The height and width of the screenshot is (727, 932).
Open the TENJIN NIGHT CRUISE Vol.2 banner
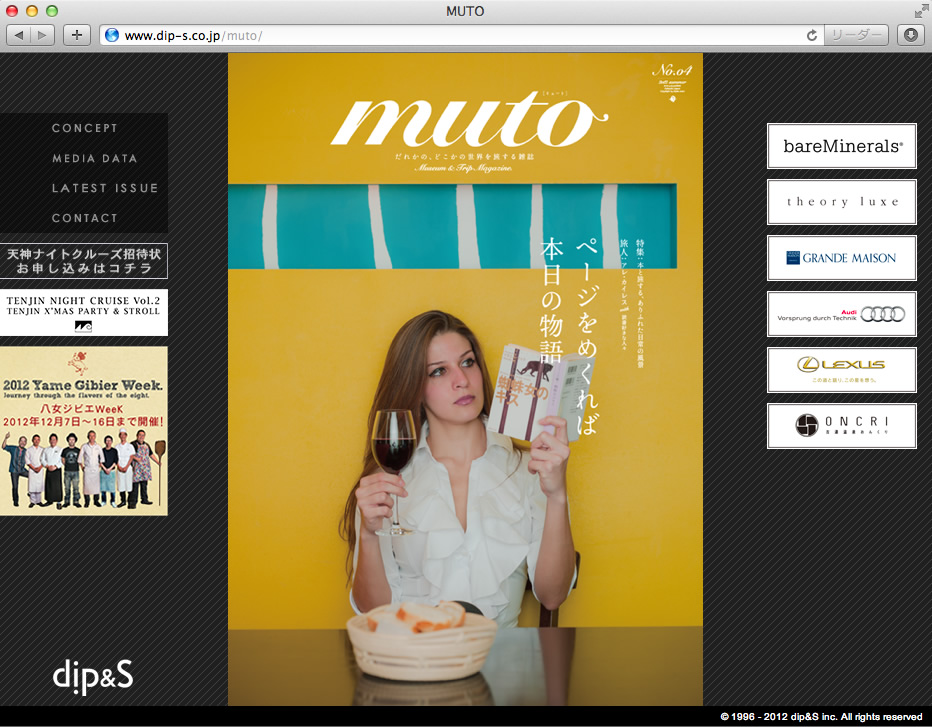(84, 313)
